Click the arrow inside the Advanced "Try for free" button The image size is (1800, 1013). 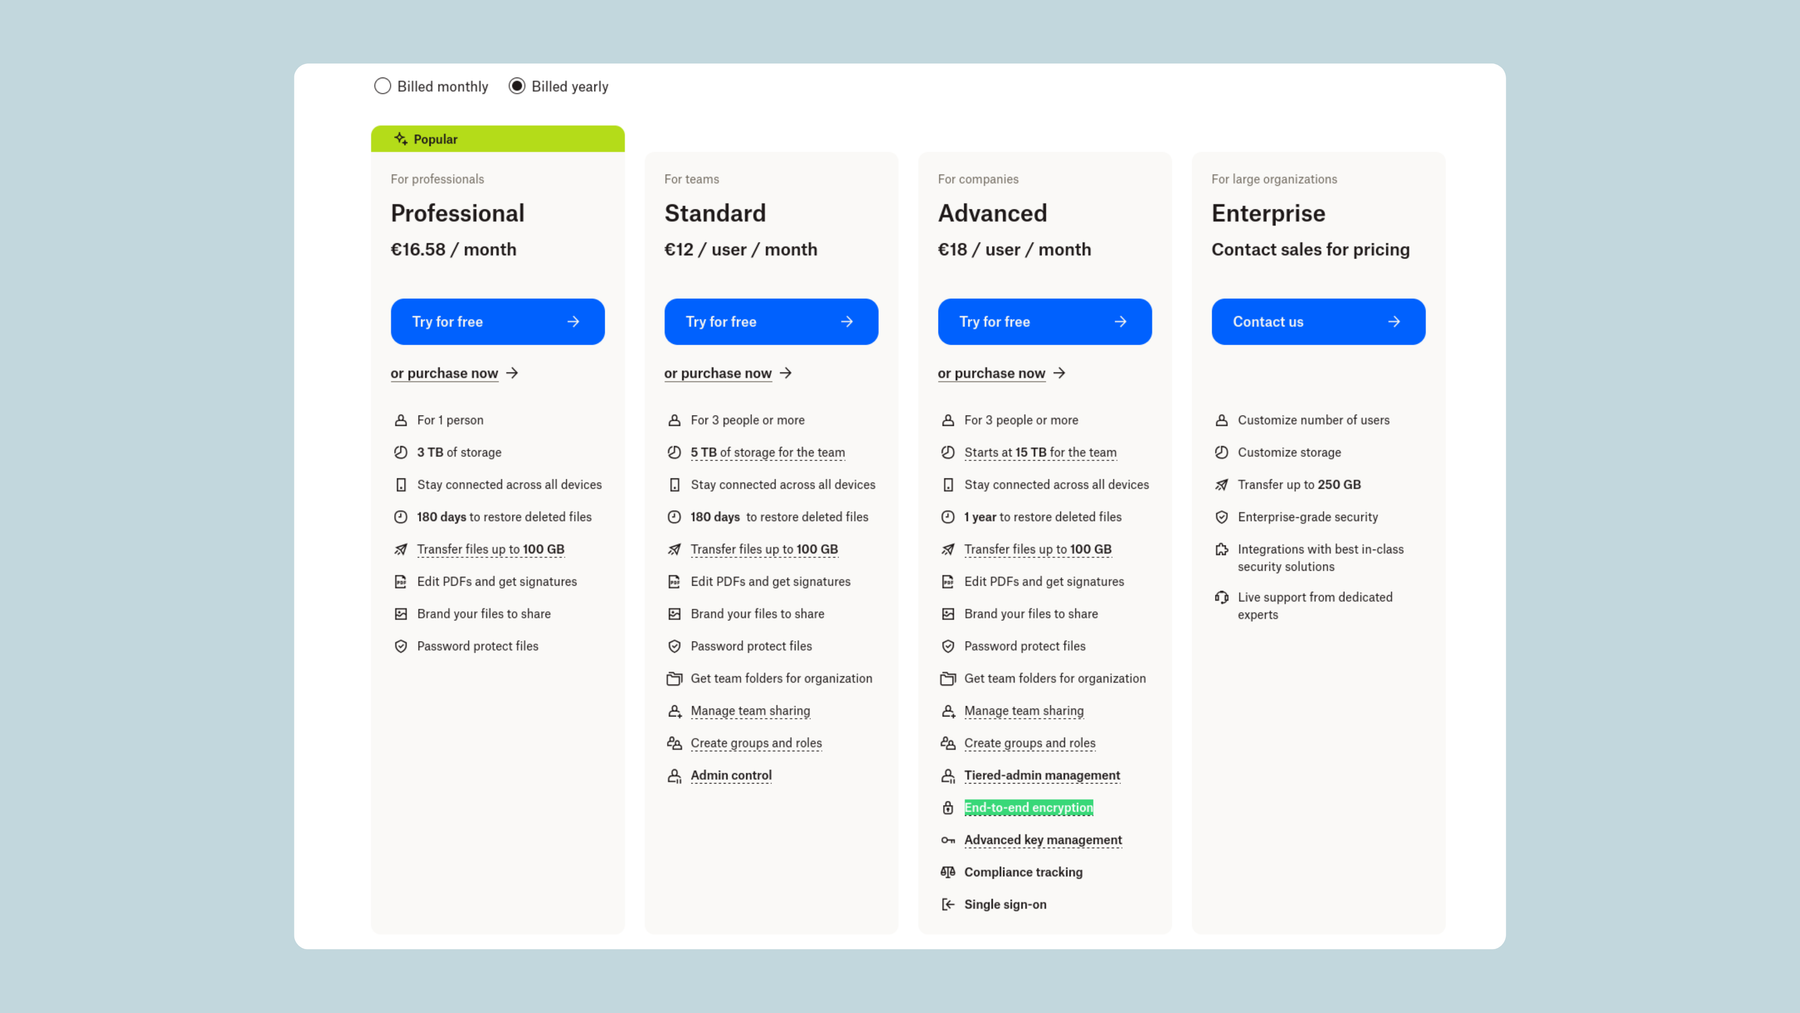[1119, 321]
